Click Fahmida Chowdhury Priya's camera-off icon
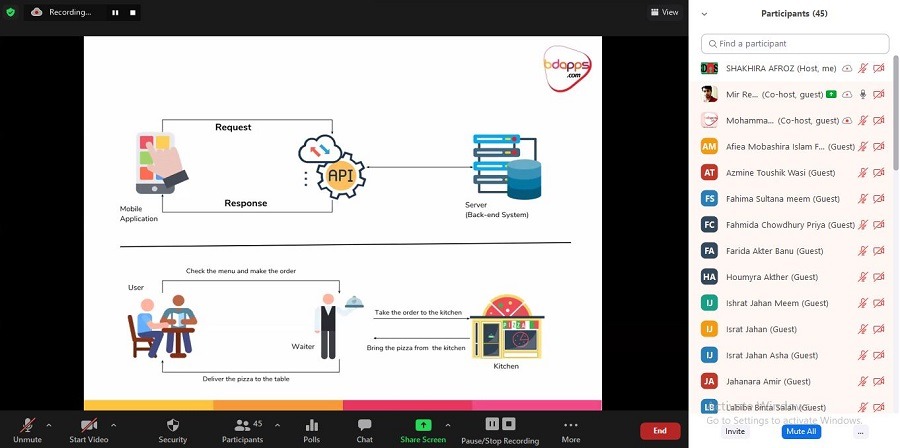Viewport: 900px width, 448px height. pos(878,225)
